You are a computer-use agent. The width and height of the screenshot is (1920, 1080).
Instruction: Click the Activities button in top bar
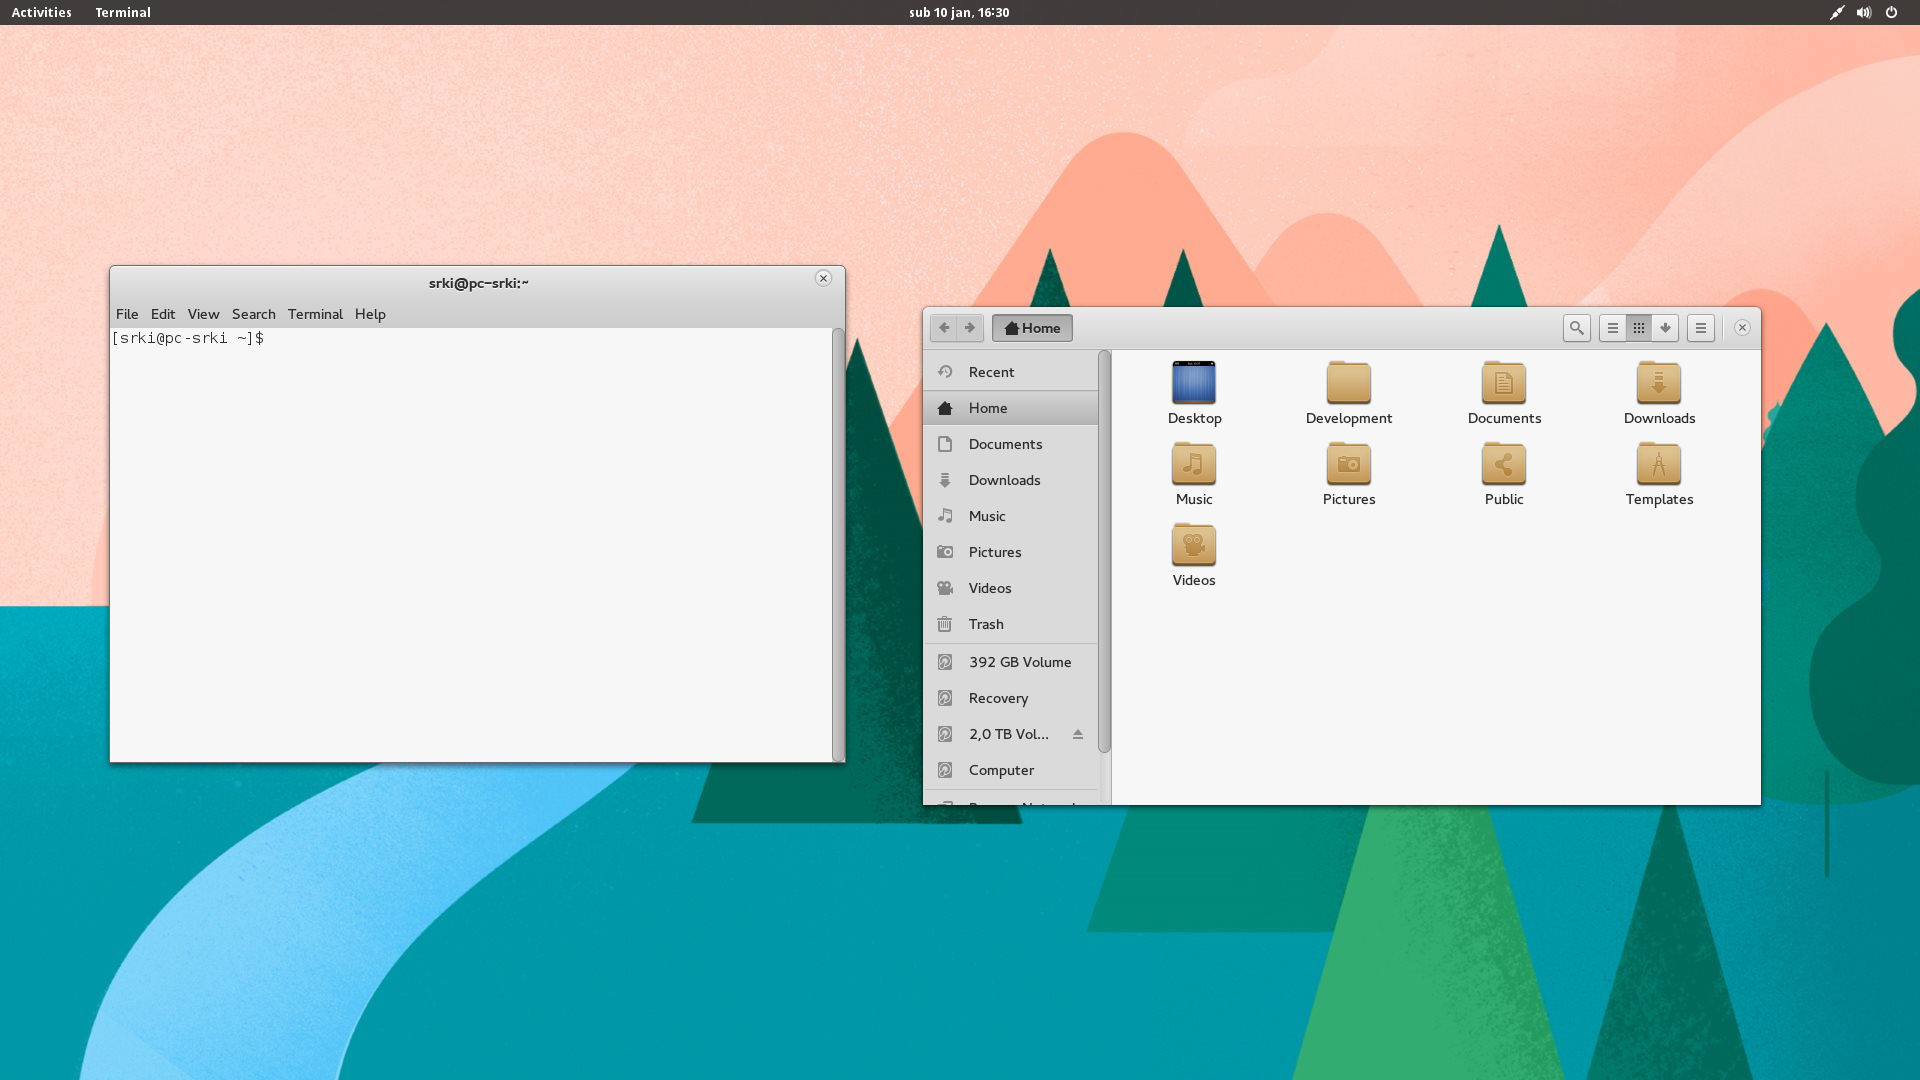(x=41, y=12)
